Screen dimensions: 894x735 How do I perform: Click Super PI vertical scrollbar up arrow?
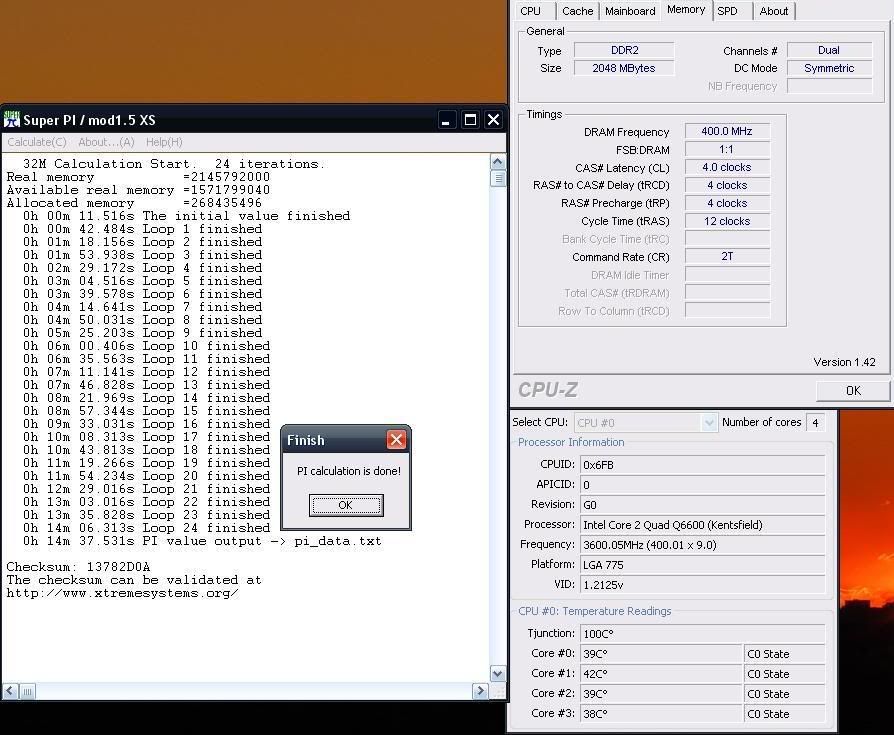click(x=498, y=162)
